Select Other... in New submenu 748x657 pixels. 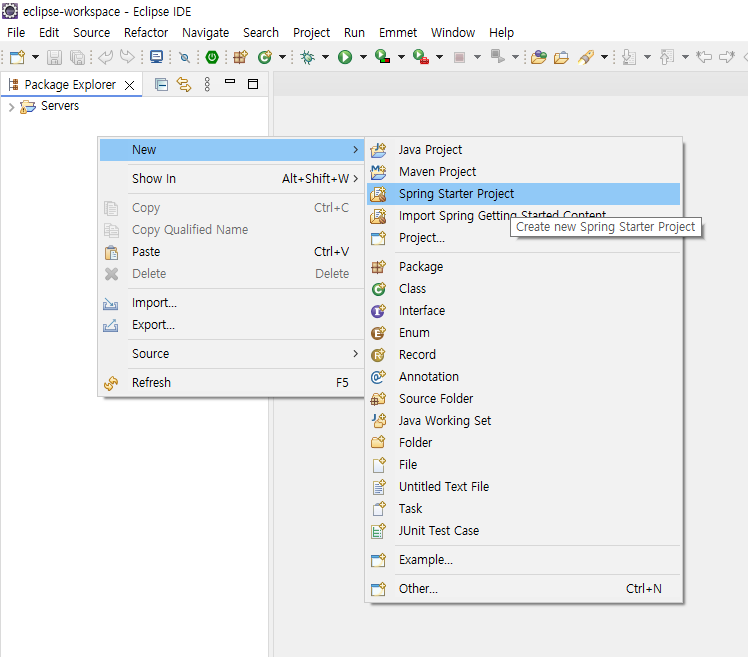523,589
